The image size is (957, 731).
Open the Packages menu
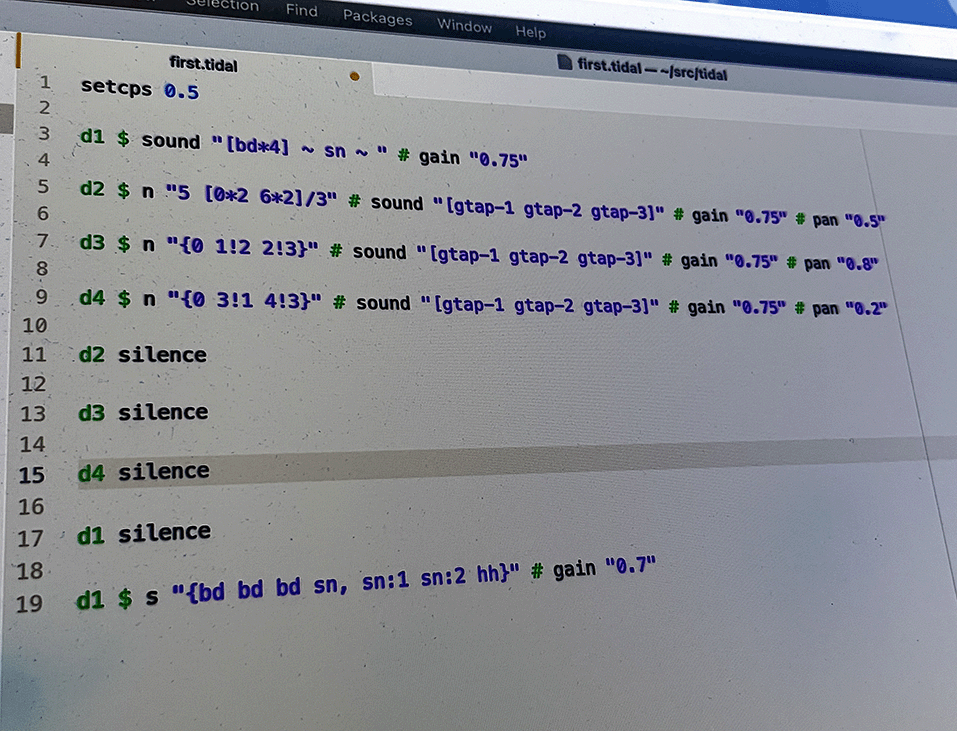click(377, 17)
